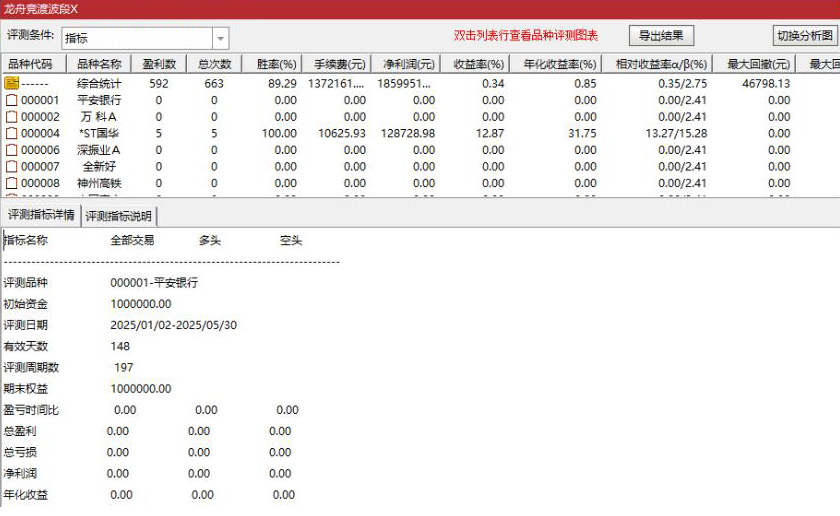The width and height of the screenshot is (840, 516).
Task: Click the document icon beside code 000008
Action: point(11,183)
